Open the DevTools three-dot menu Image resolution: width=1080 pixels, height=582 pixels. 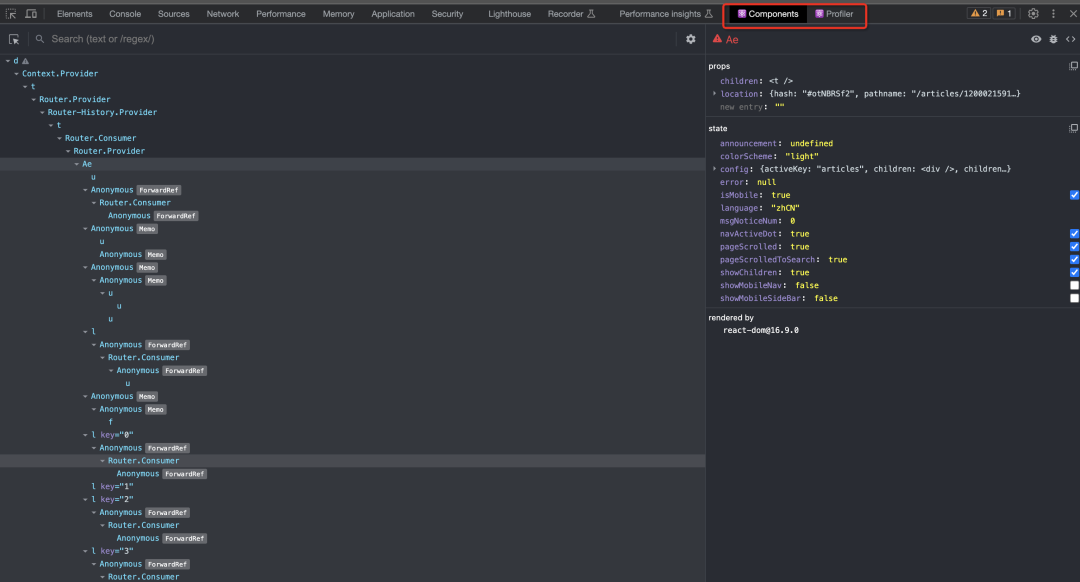(1053, 14)
